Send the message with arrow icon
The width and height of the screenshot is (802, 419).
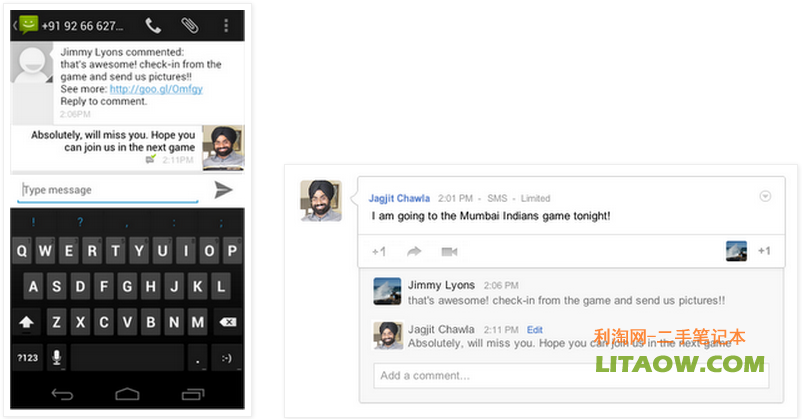pos(223,190)
